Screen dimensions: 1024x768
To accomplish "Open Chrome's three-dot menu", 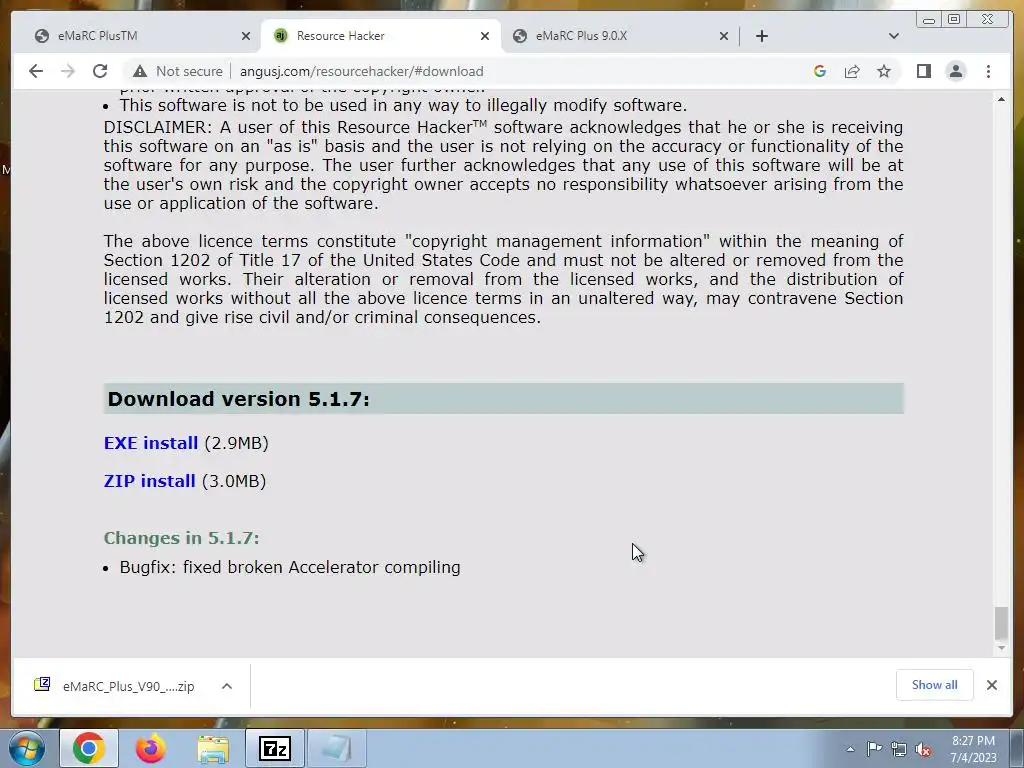I will point(989,71).
